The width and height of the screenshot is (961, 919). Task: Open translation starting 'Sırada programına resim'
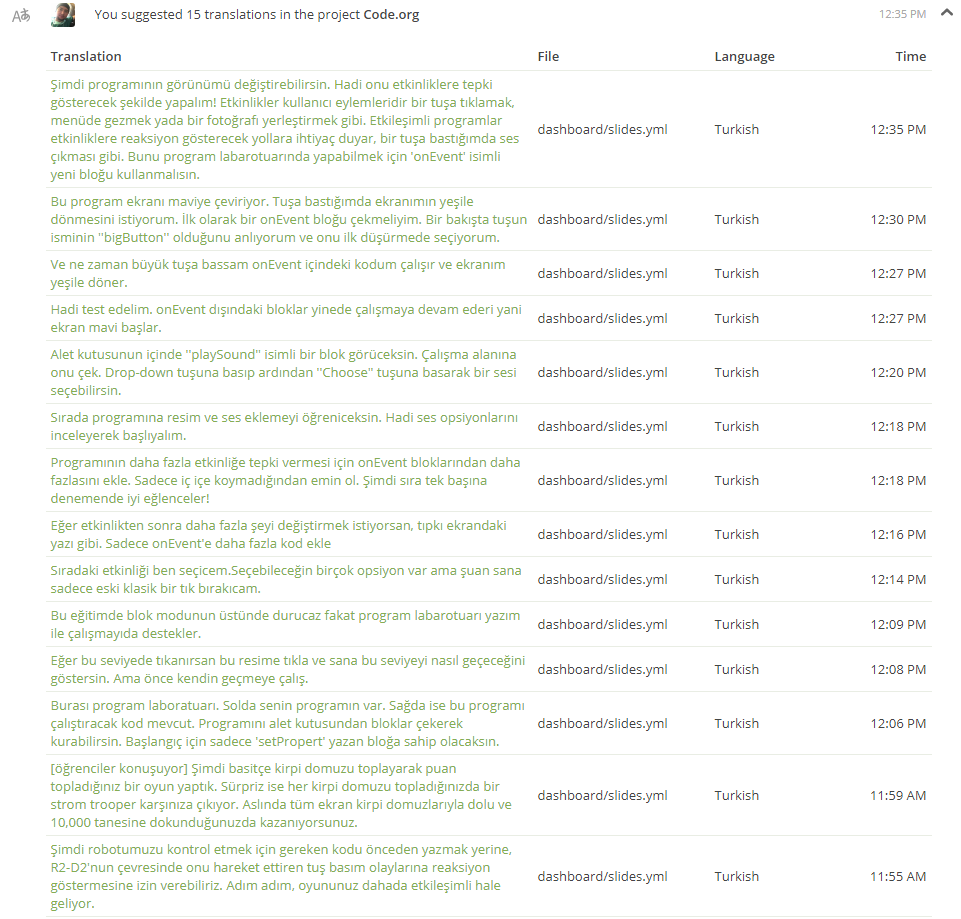[284, 426]
